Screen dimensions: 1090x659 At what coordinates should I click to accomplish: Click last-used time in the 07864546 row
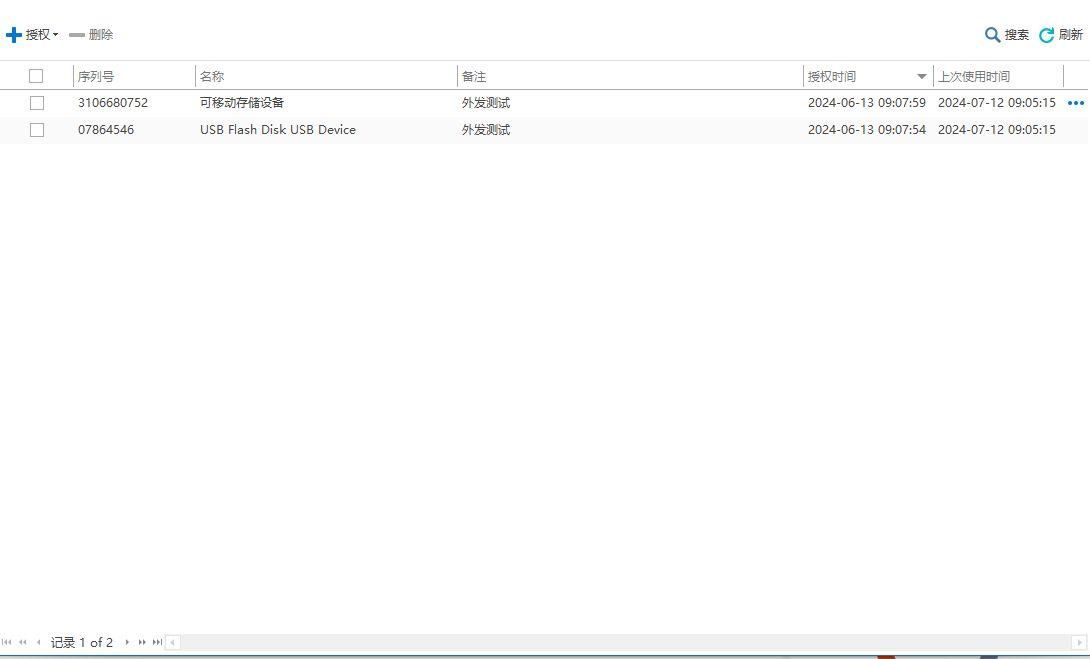(x=997, y=130)
